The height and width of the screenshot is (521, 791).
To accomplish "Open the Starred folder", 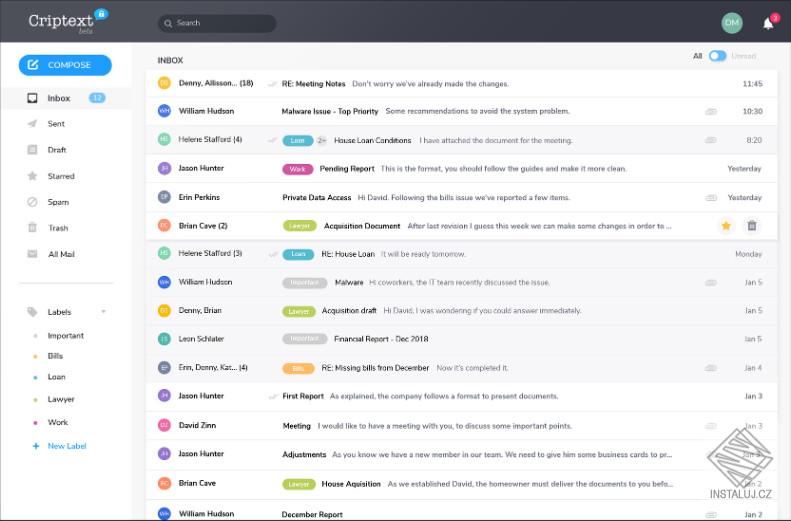I will [61, 176].
